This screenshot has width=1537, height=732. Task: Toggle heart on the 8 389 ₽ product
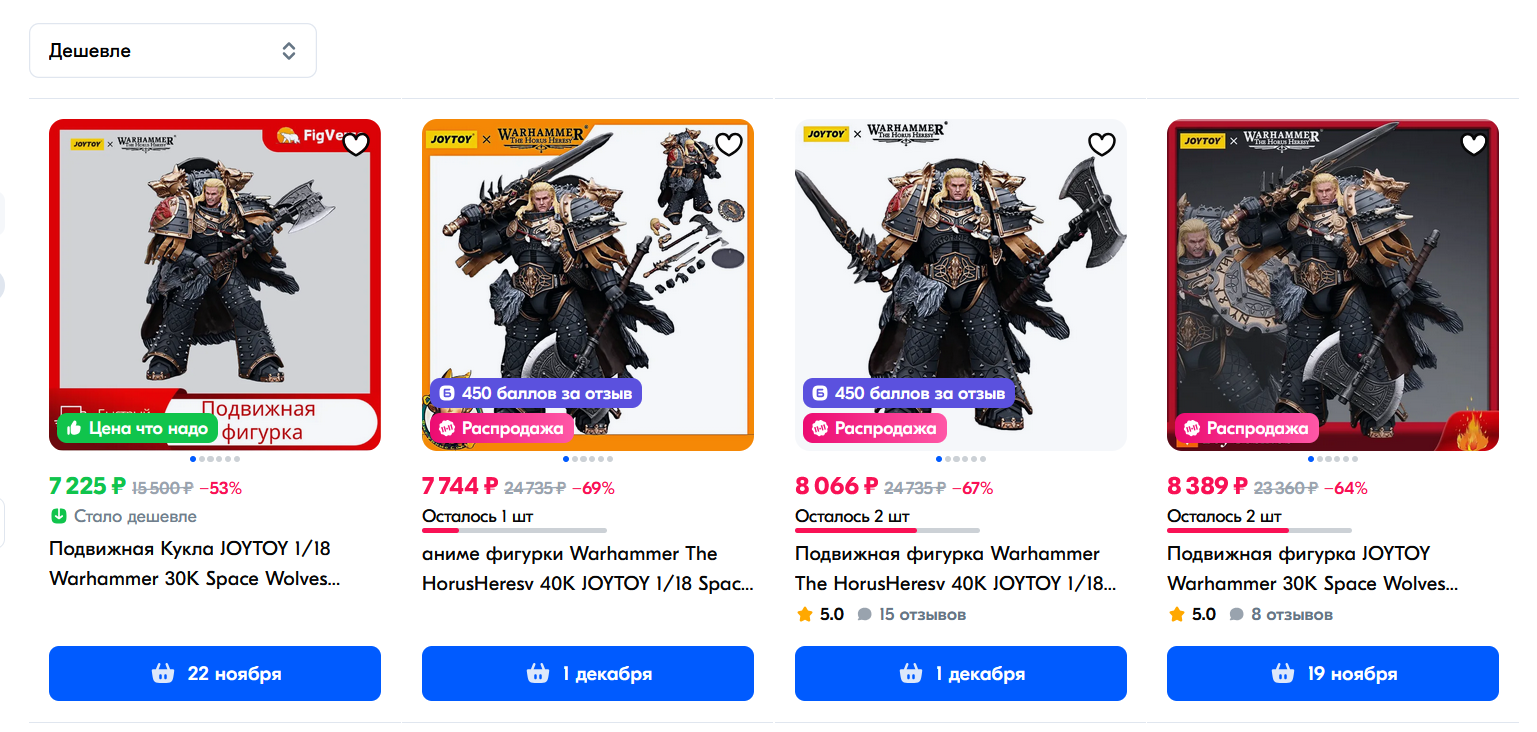click(1474, 145)
